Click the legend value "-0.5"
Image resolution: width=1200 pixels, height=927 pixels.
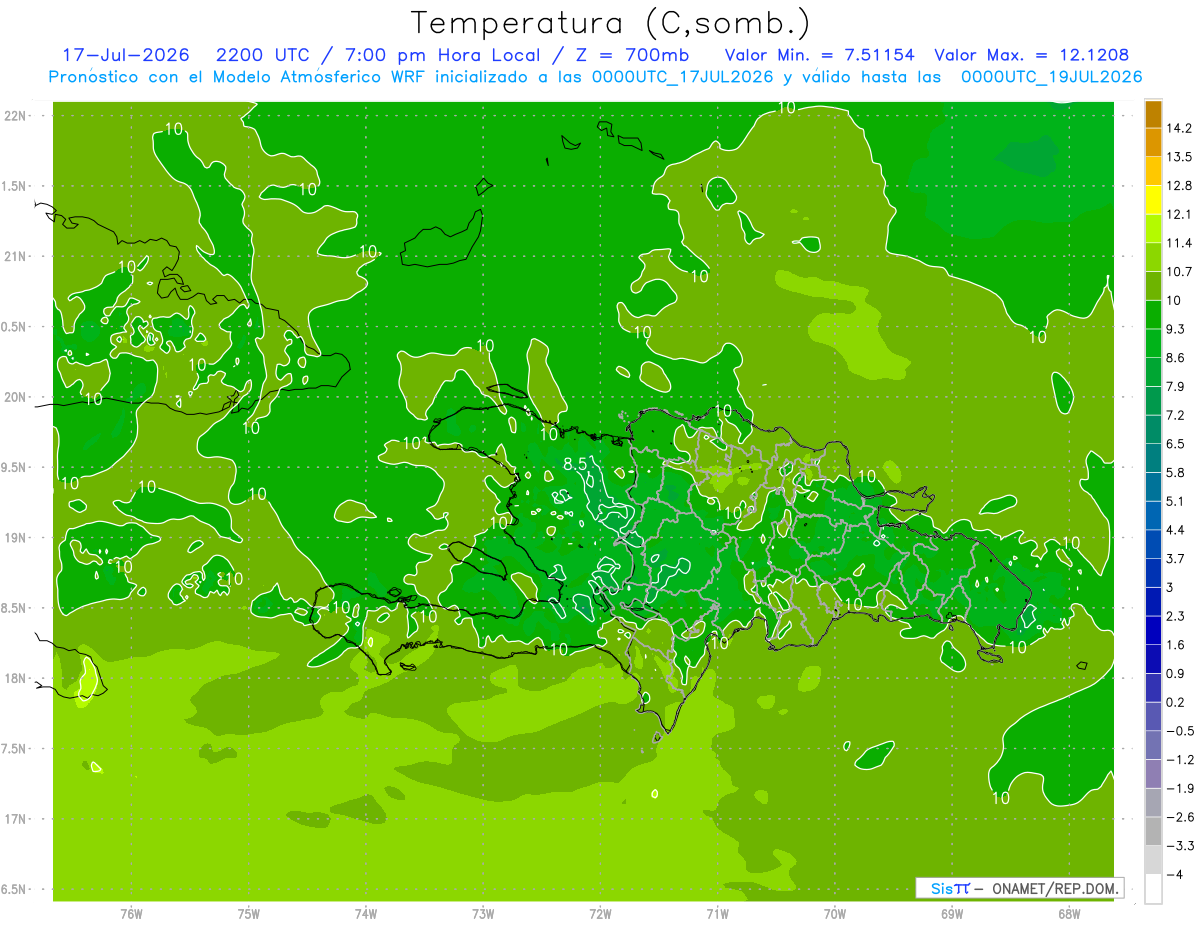coord(1179,730)
